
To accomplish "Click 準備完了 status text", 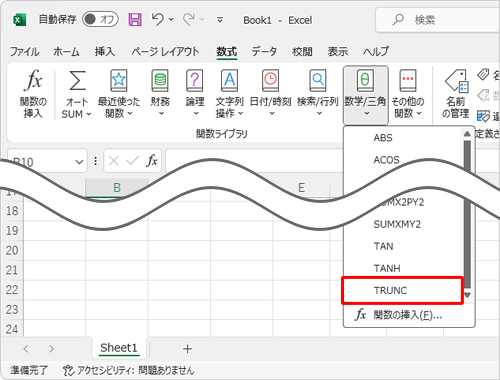I will [x=29, y=370].
